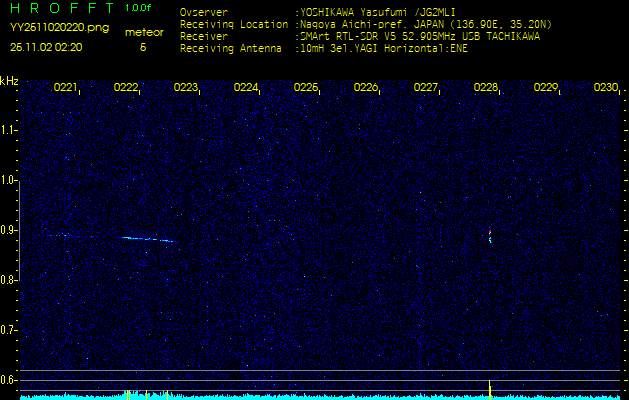Select the 0227 time marker
This screenshot has height=400, width=629.
tap(426, 87)
